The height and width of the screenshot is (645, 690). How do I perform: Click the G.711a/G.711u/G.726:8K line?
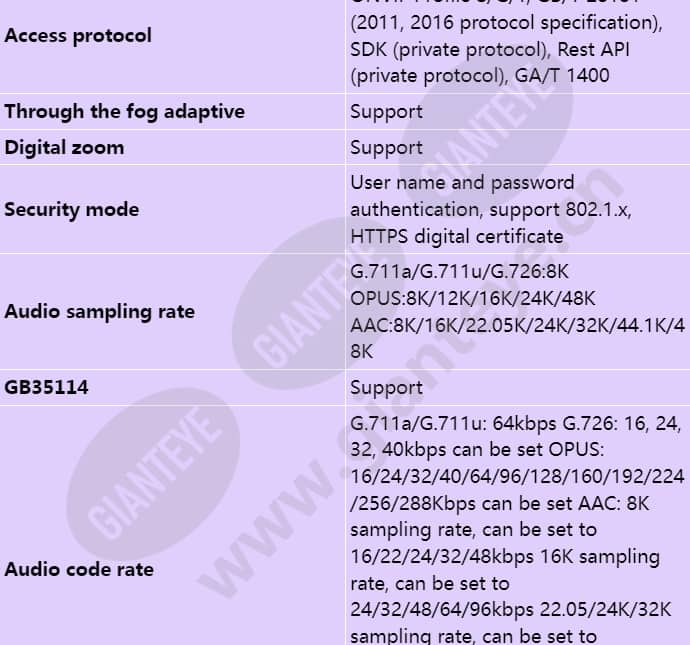tap(459, 272)
